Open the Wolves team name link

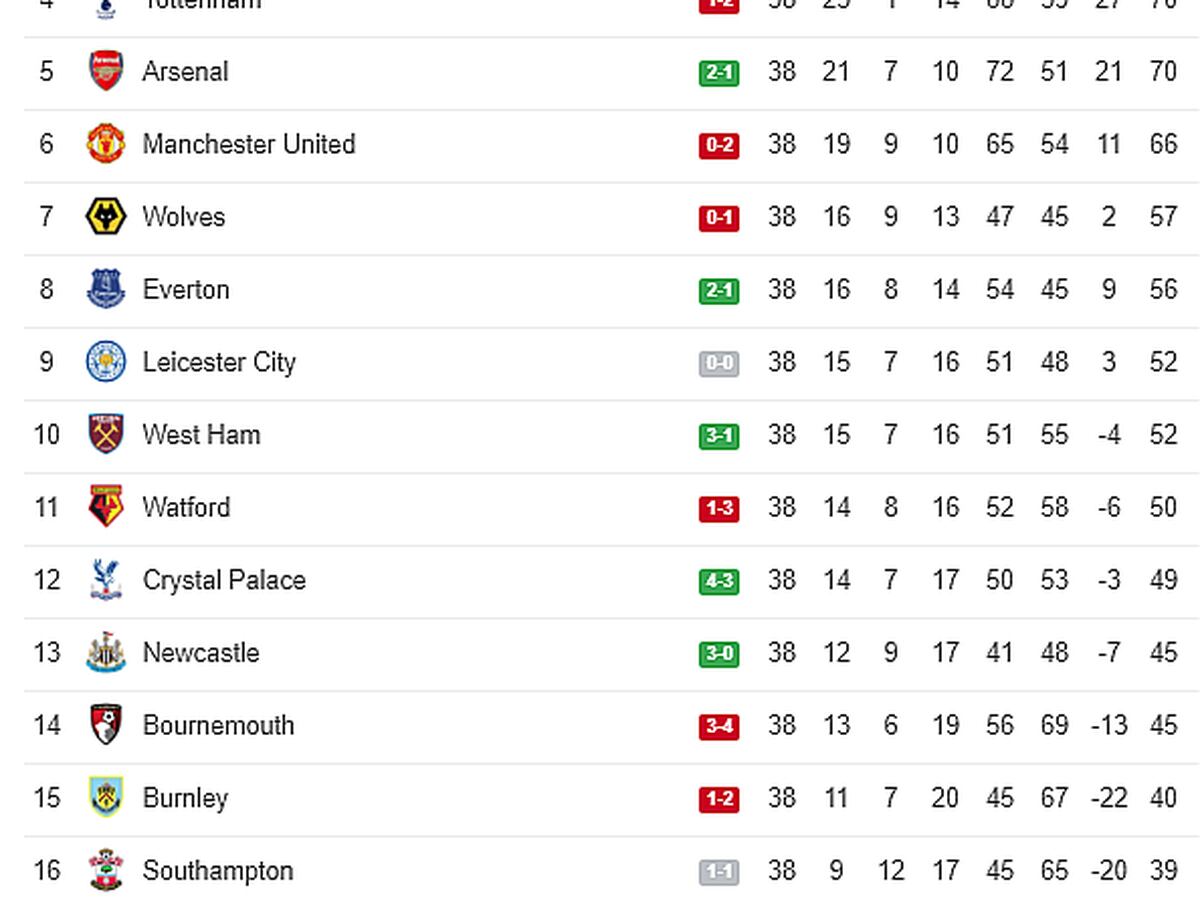[x=184, y=217]
